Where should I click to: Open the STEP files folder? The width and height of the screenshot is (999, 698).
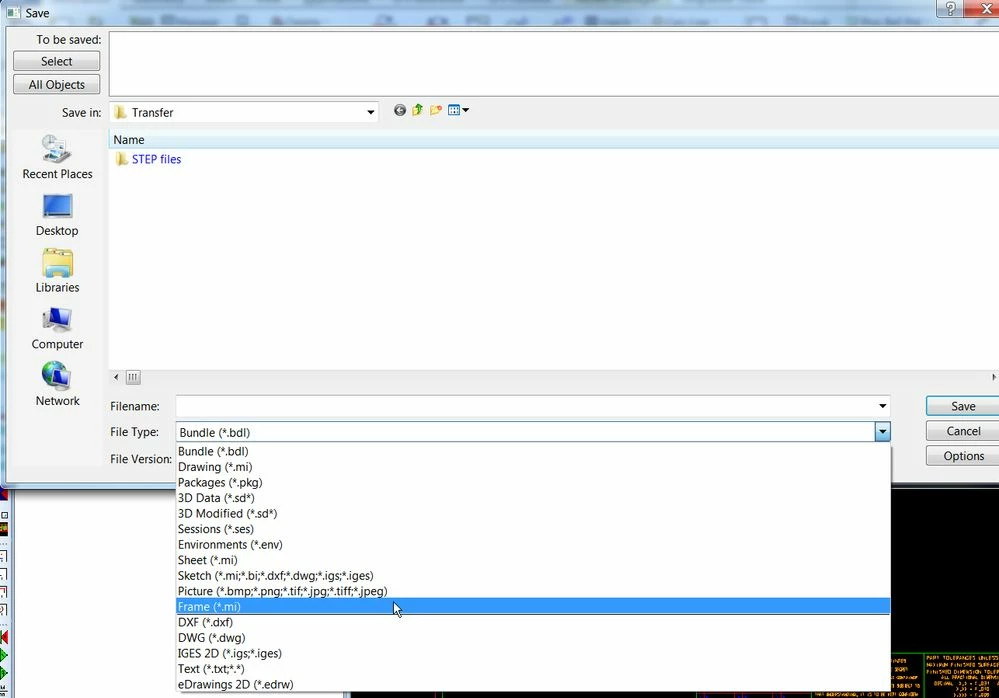pyautogui.click(x=148, y=159)
